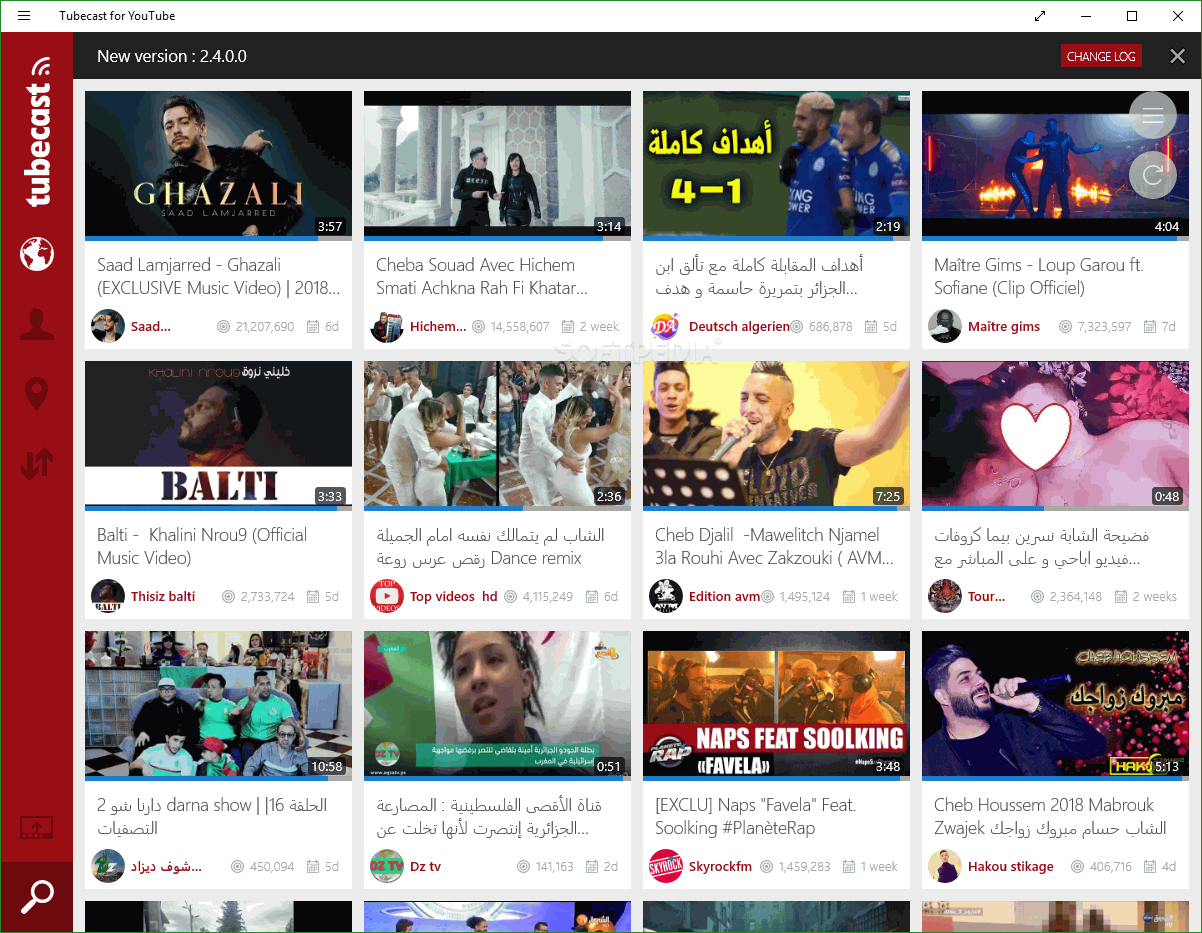Open the hamburger menu in title bar

point(24,16)
